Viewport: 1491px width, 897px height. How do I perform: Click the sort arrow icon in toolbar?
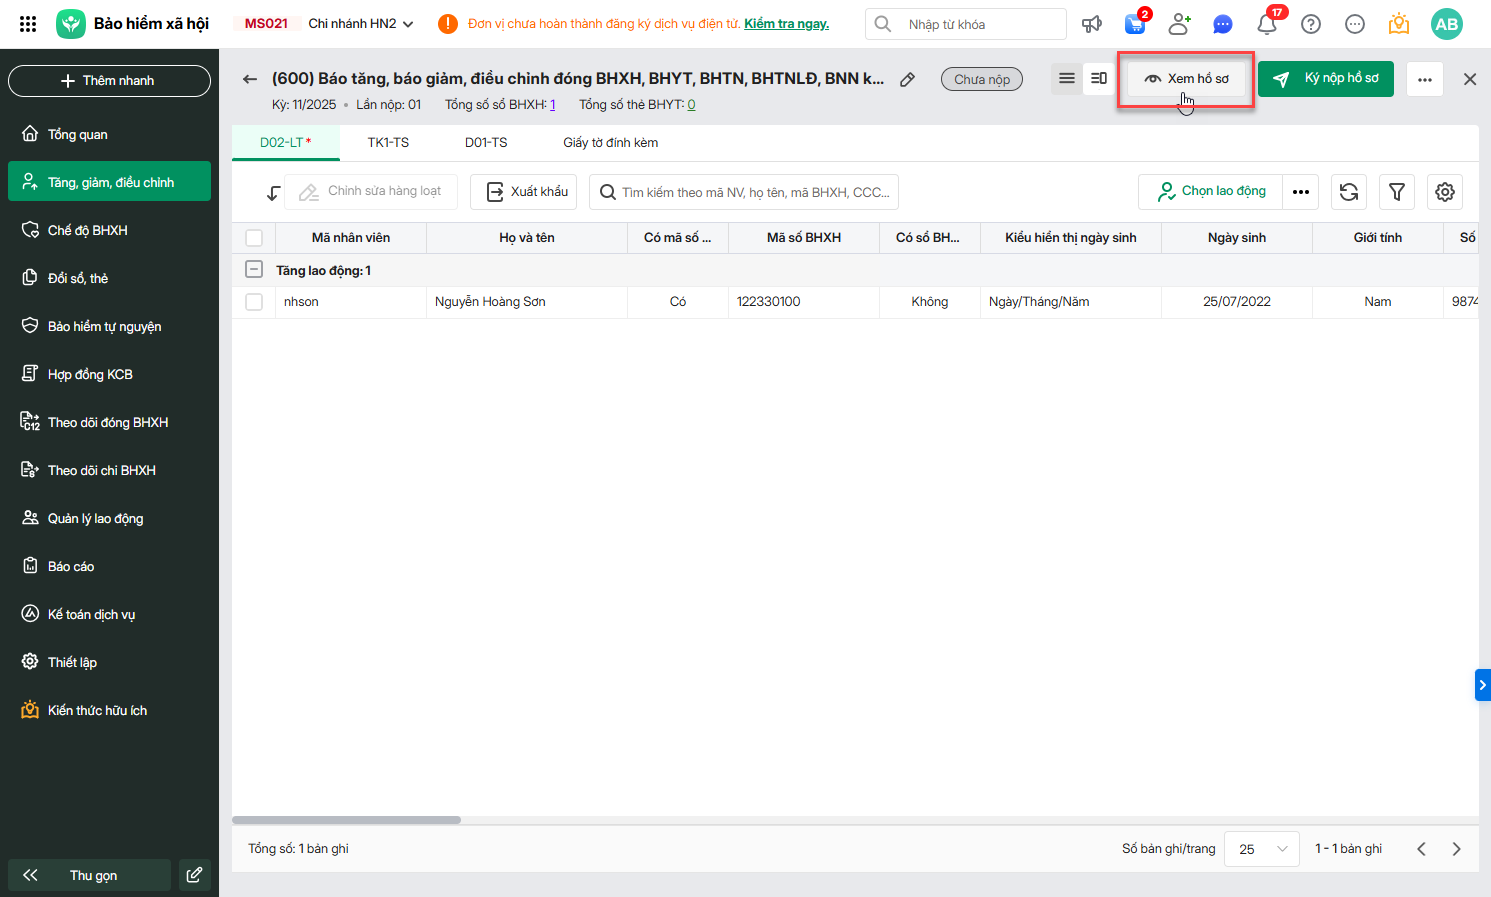tap(273, 192)
